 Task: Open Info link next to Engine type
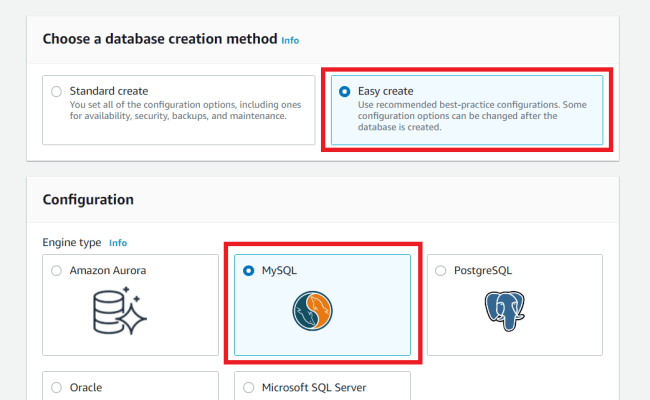pos(118,243)
